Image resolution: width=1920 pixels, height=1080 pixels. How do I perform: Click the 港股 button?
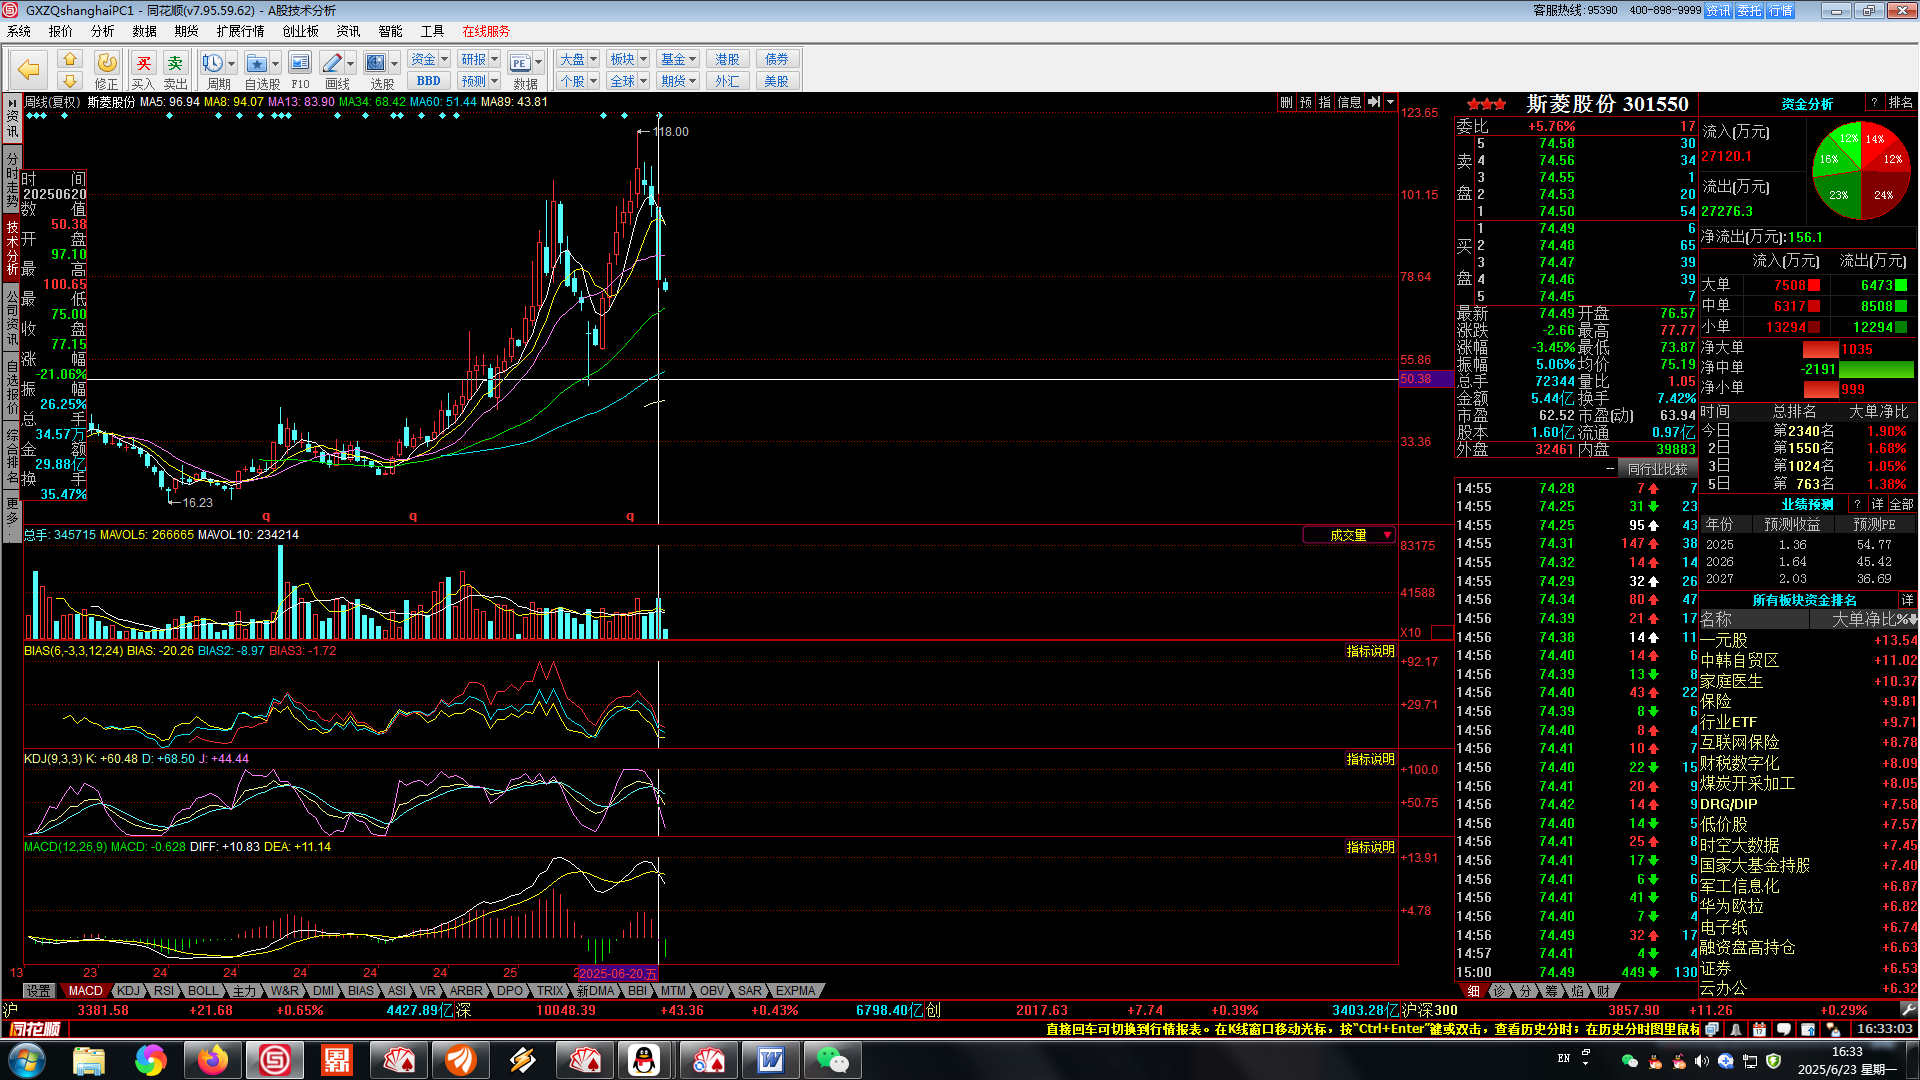pyautogui.click(x=728, y=59)
